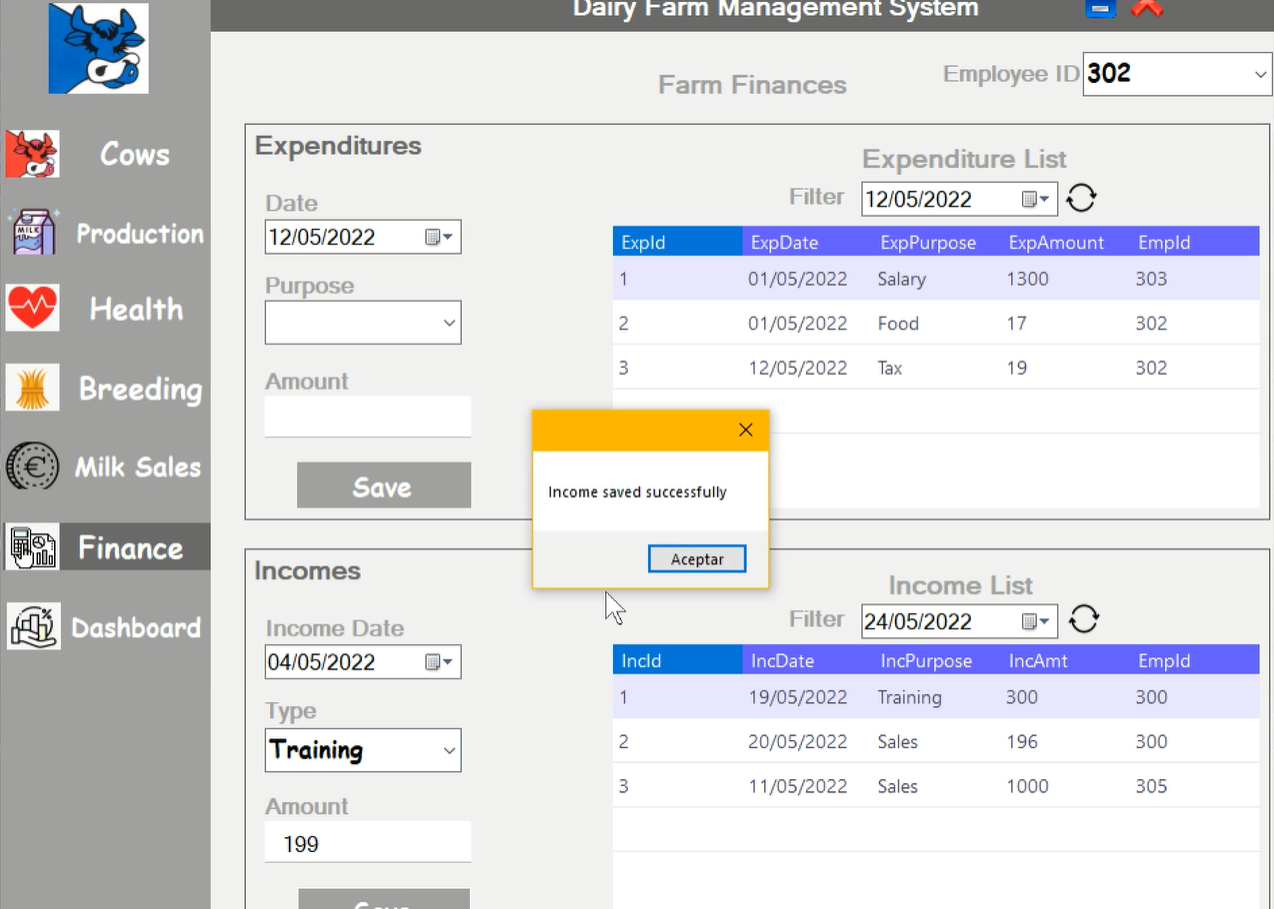Open the Dashboard menu item

[x=136, y=628]
